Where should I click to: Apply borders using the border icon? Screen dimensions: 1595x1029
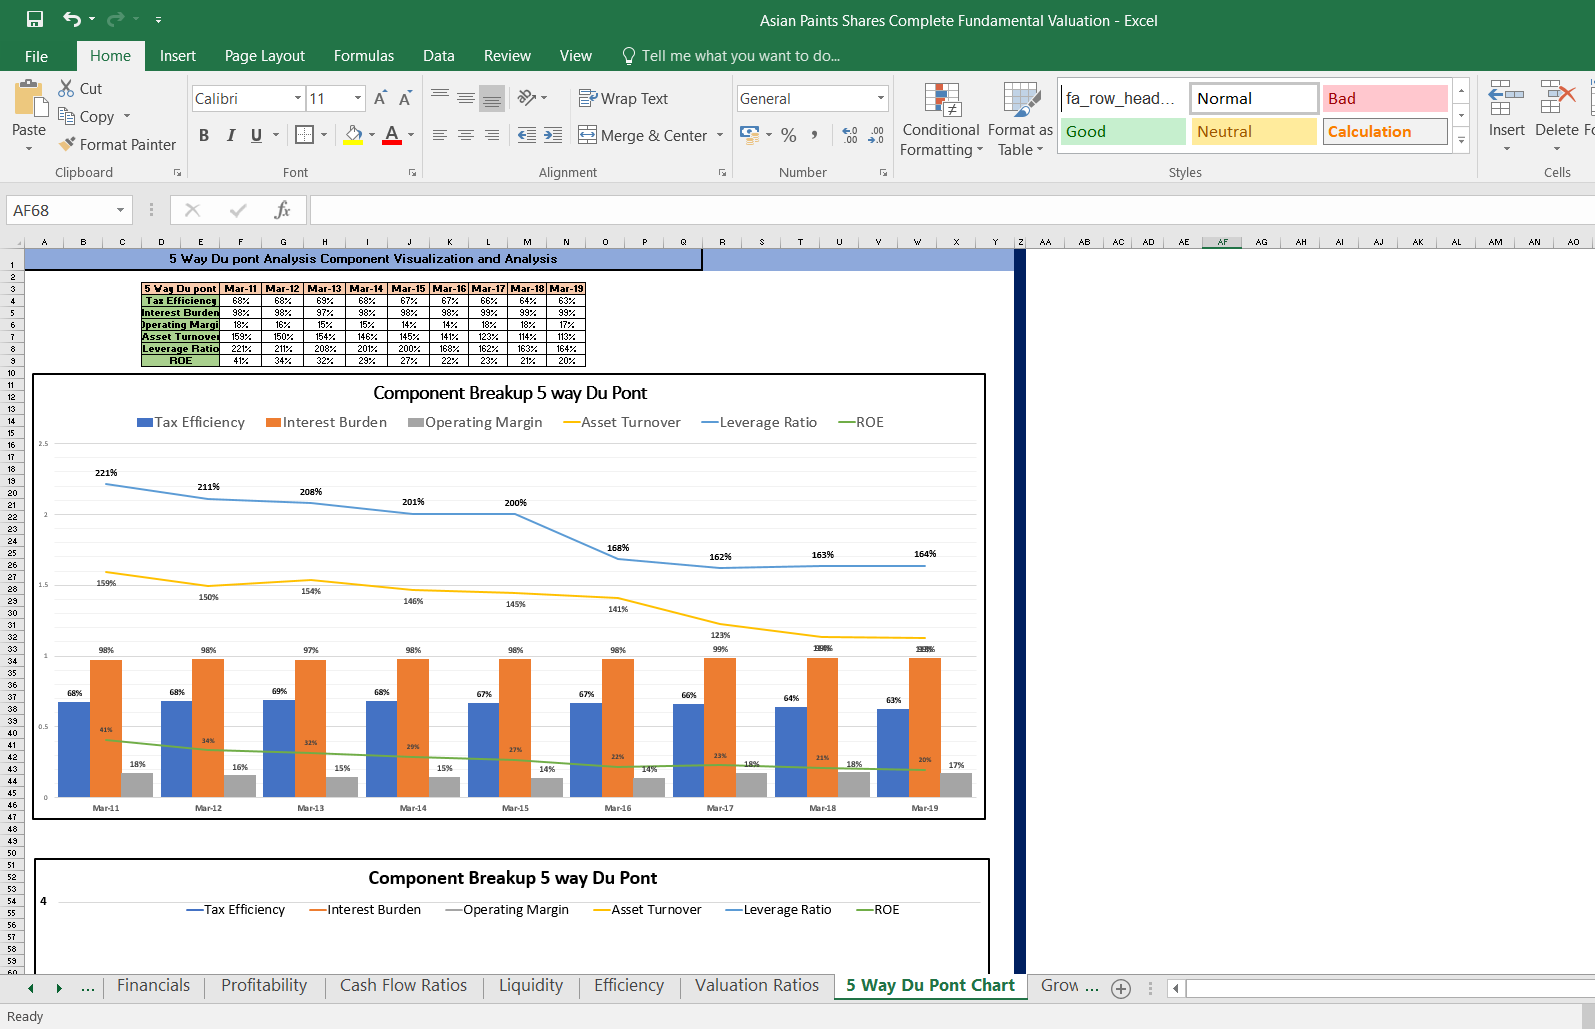point(305,134)
